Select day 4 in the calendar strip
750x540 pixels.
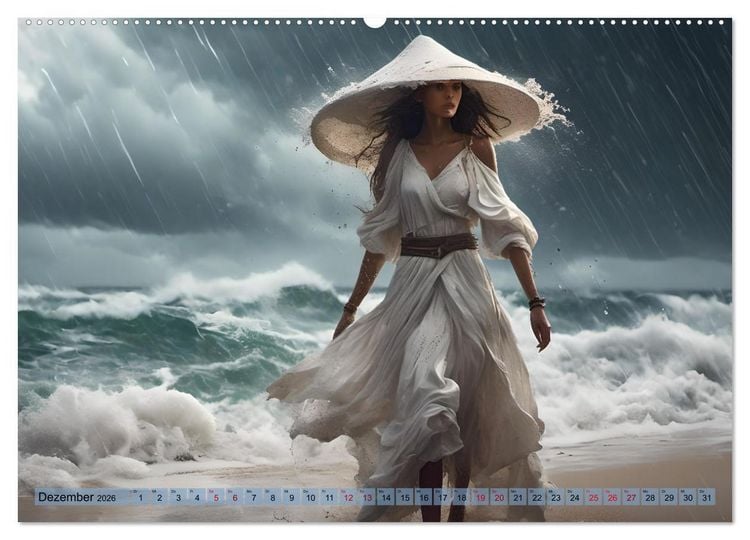[x=197, y=496]
